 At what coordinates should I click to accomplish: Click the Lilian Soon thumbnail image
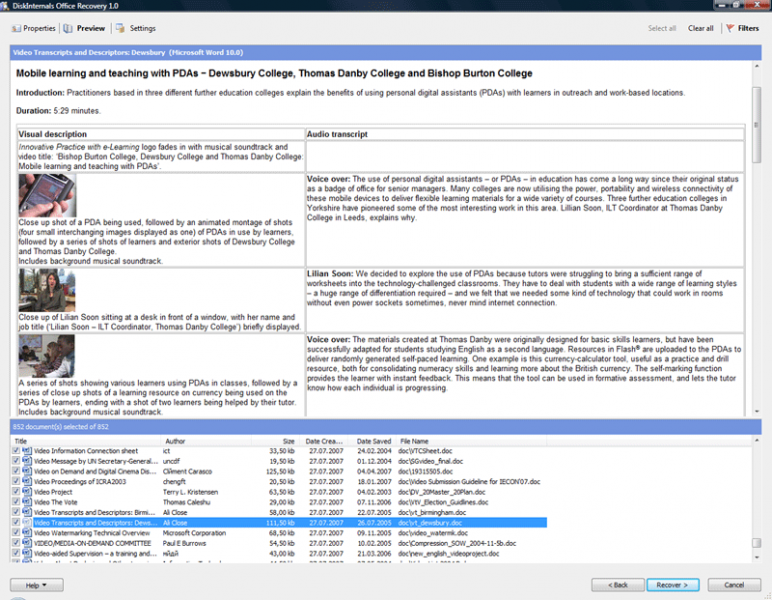(x=47, y=290)
